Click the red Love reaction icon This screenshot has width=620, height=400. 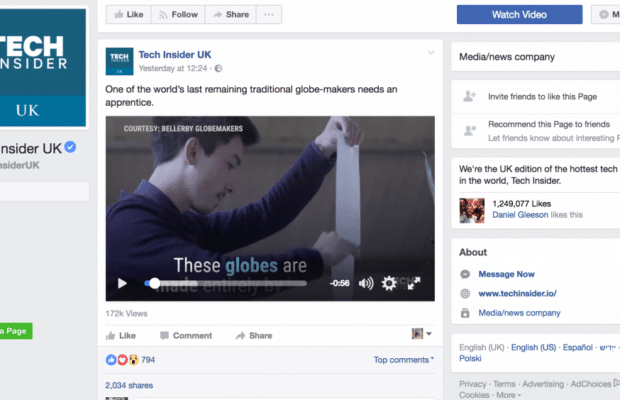click(122, 360)
